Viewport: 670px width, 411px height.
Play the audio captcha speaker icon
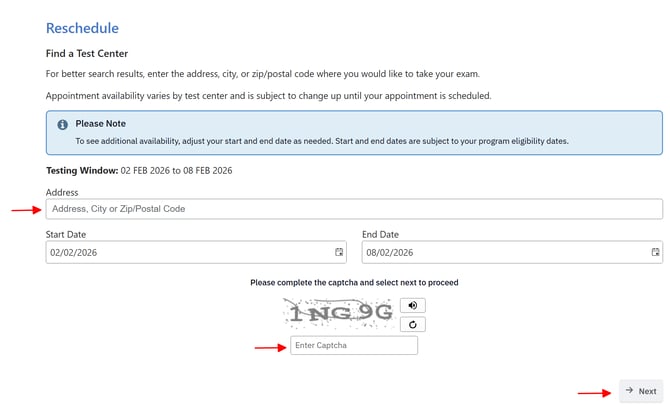coord(411,305)
